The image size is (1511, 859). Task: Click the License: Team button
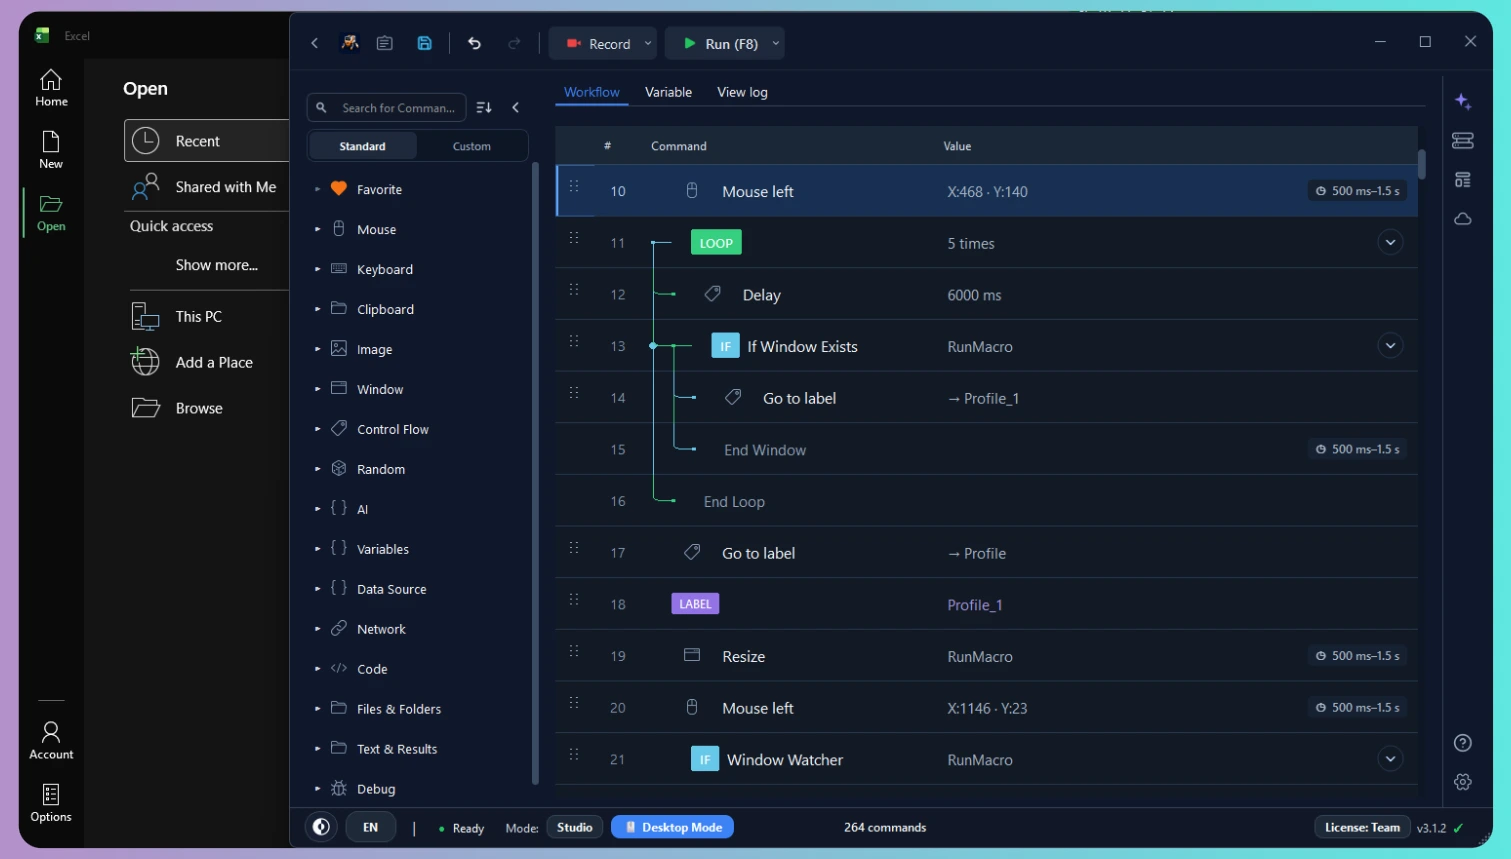(x=1362, y=827)
